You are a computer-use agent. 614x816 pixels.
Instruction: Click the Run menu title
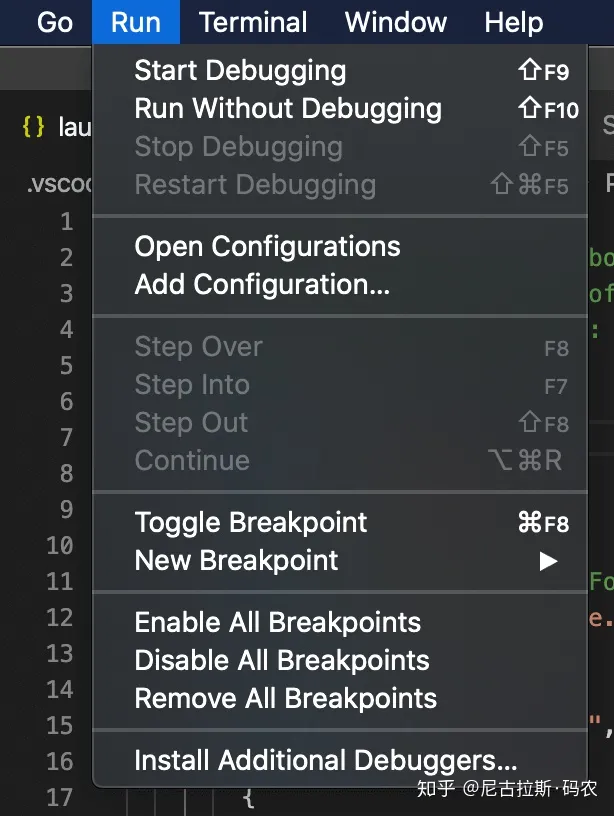click(135, 22)
